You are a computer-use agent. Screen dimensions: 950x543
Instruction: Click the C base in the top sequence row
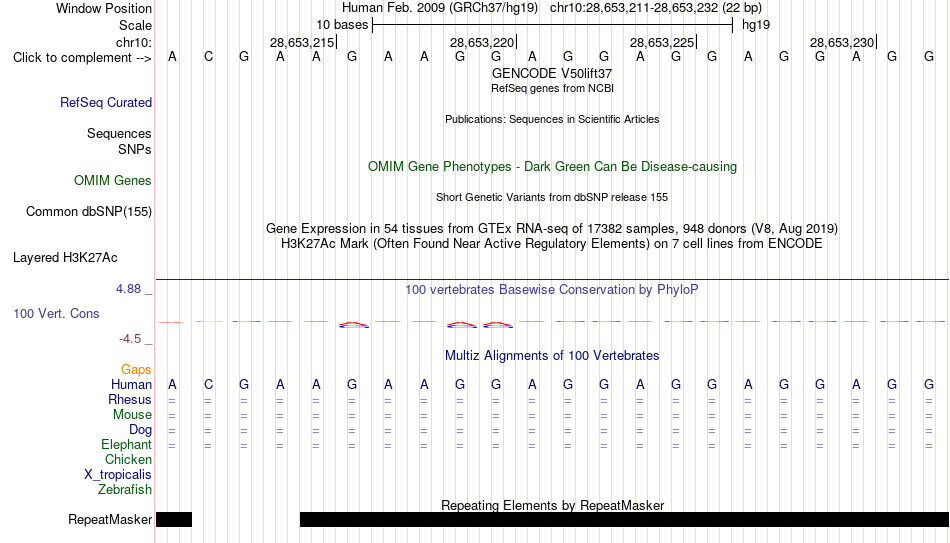point(208,57)
